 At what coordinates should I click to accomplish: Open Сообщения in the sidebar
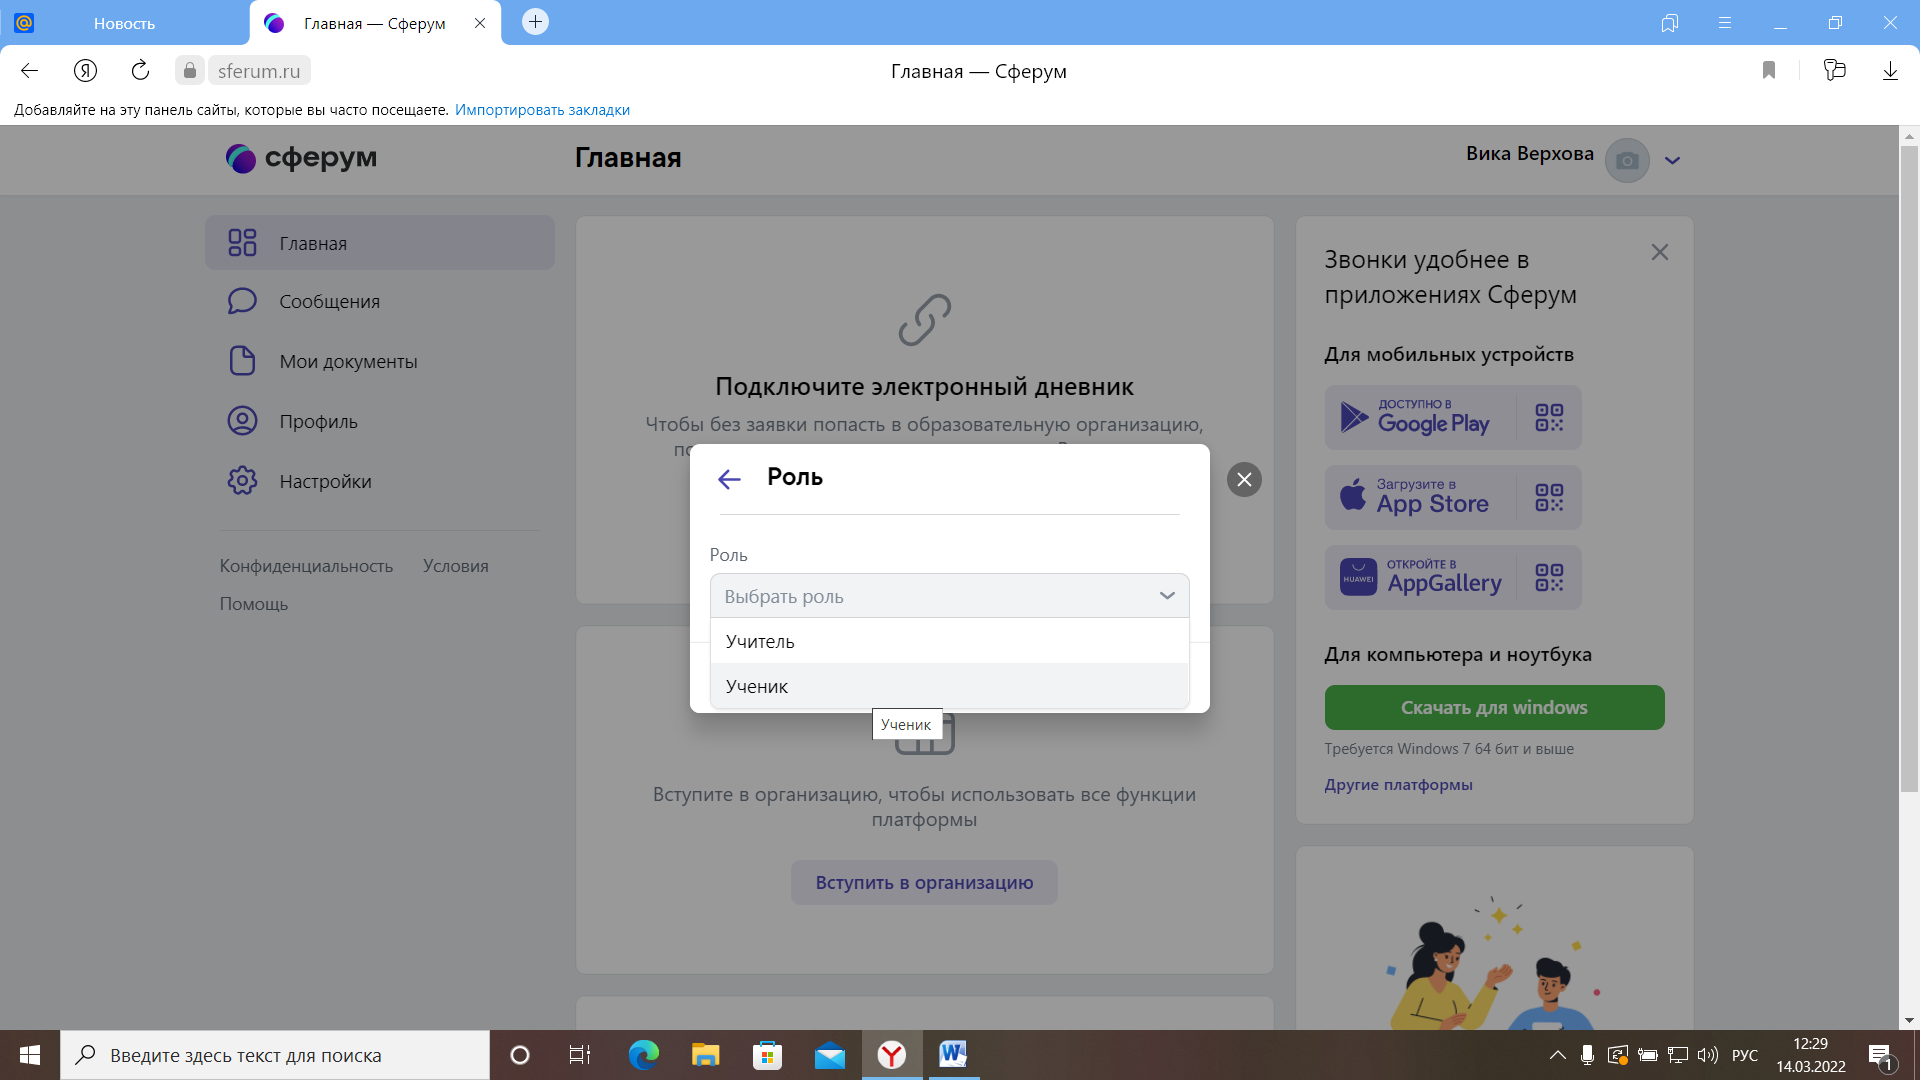[x=379, y=301]
